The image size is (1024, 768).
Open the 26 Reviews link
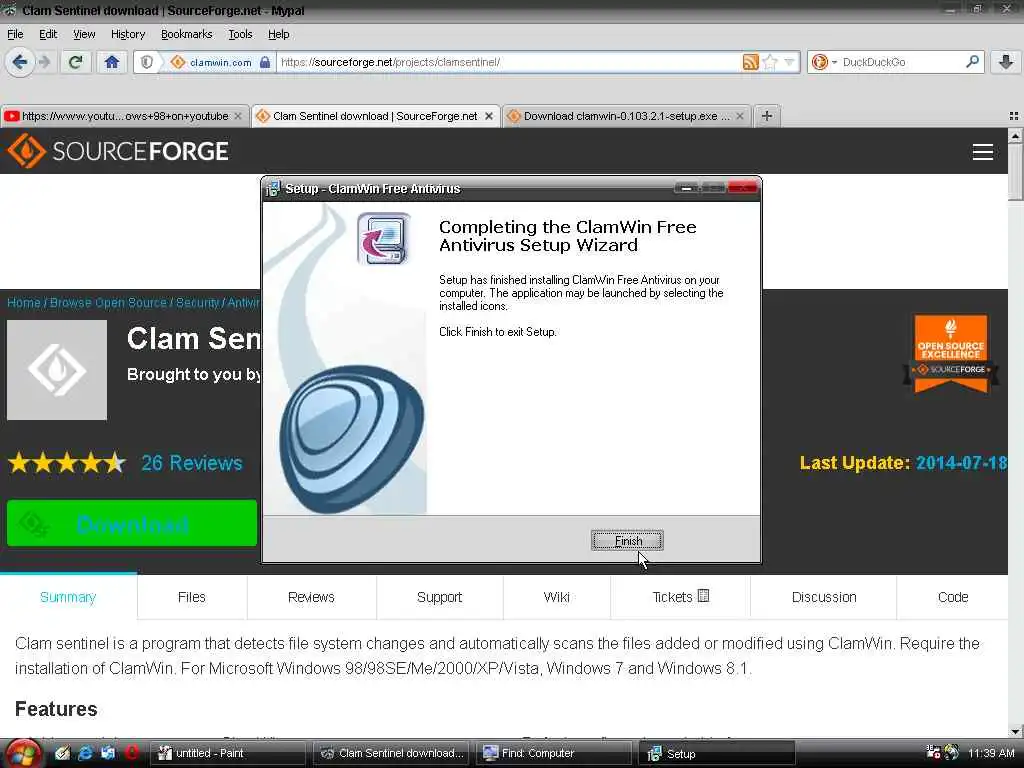192,462
